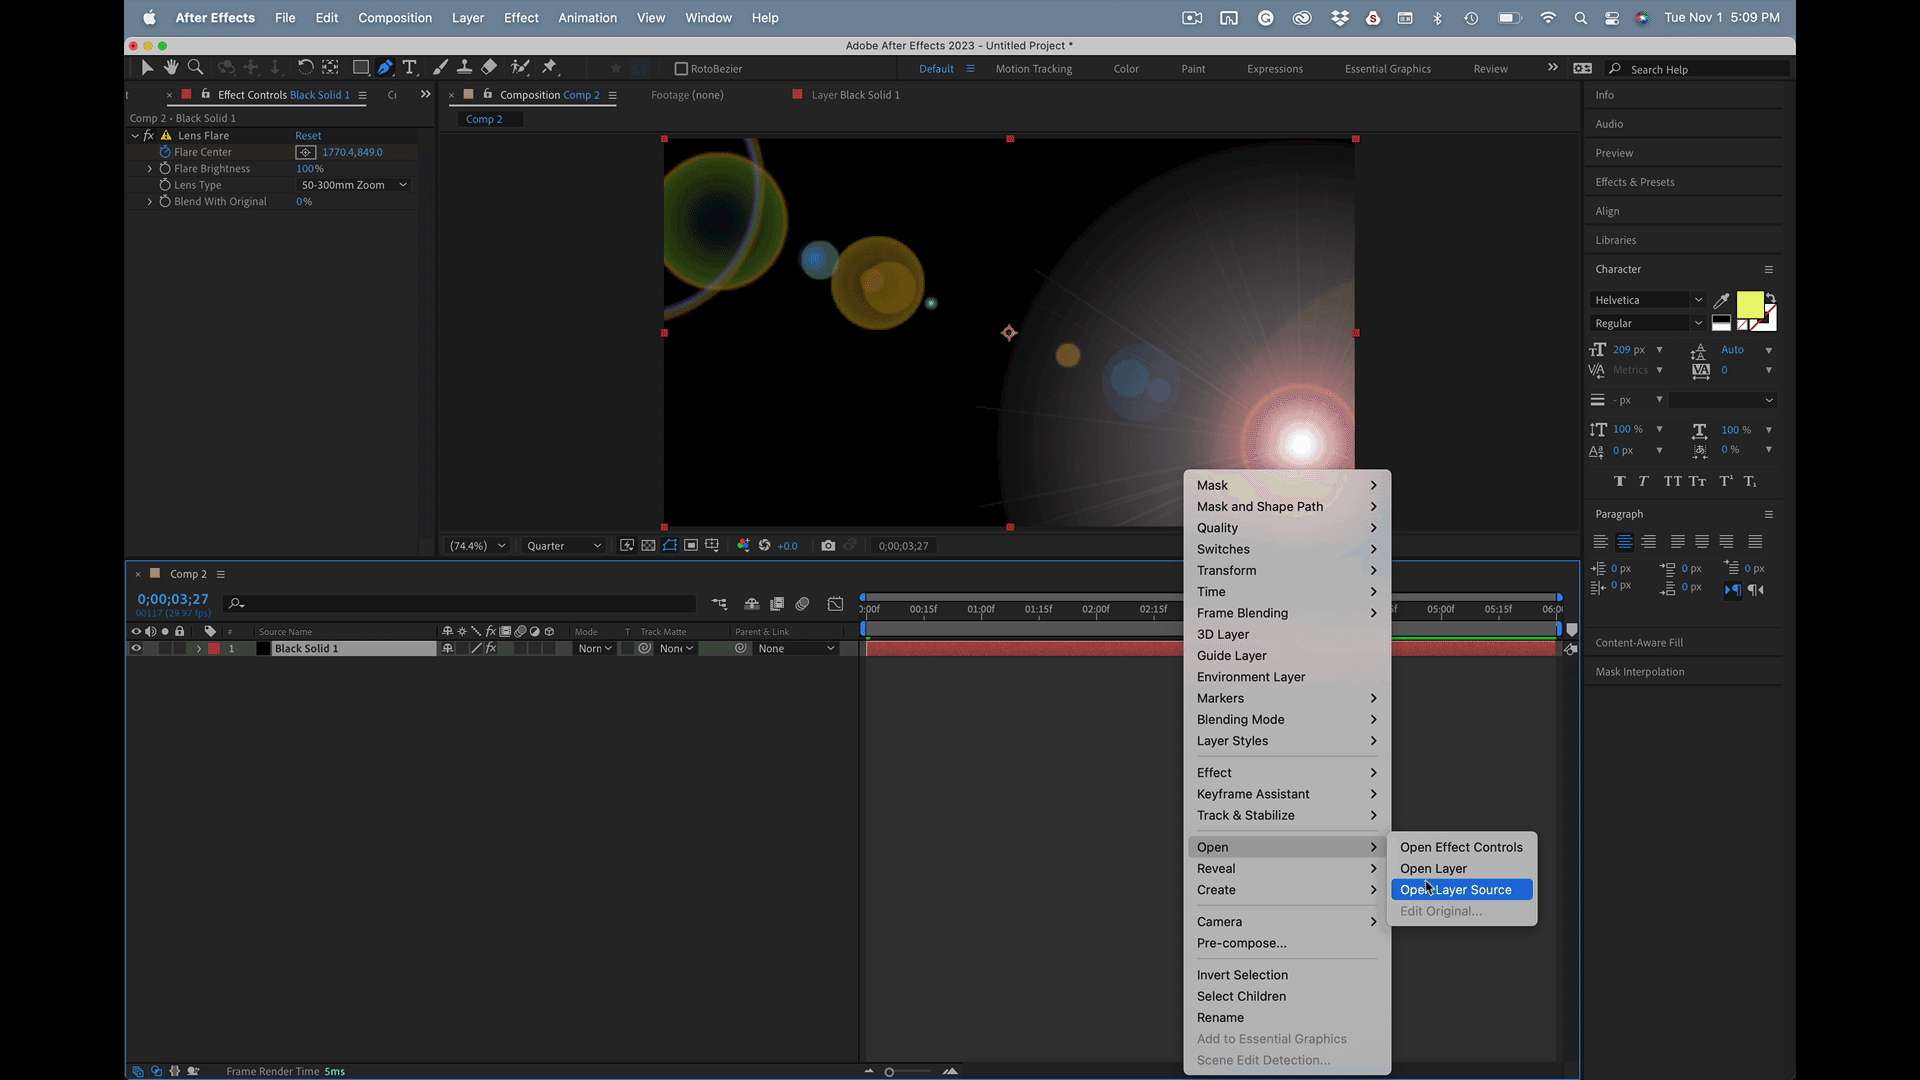Viewport: 1920px width, 1080px height.
Task: Select the Zoom tool in toolbar
Action: (196, 67)
